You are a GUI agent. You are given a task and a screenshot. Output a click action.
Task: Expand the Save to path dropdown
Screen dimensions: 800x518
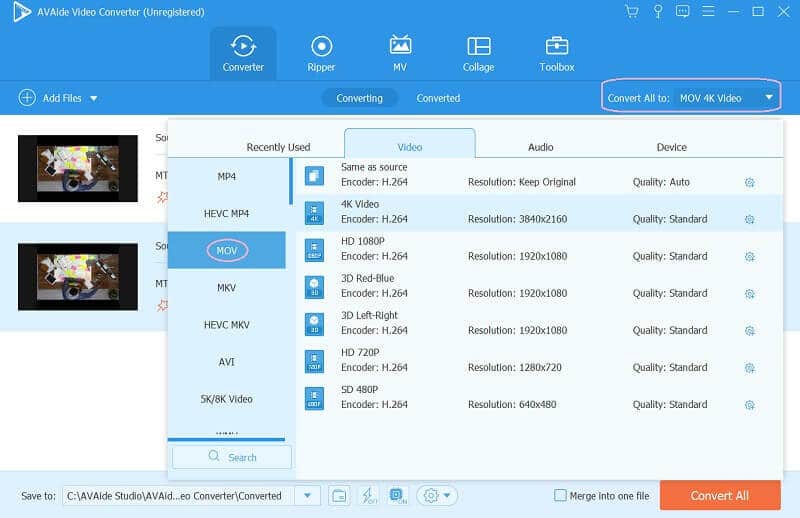tap(308, 496)
